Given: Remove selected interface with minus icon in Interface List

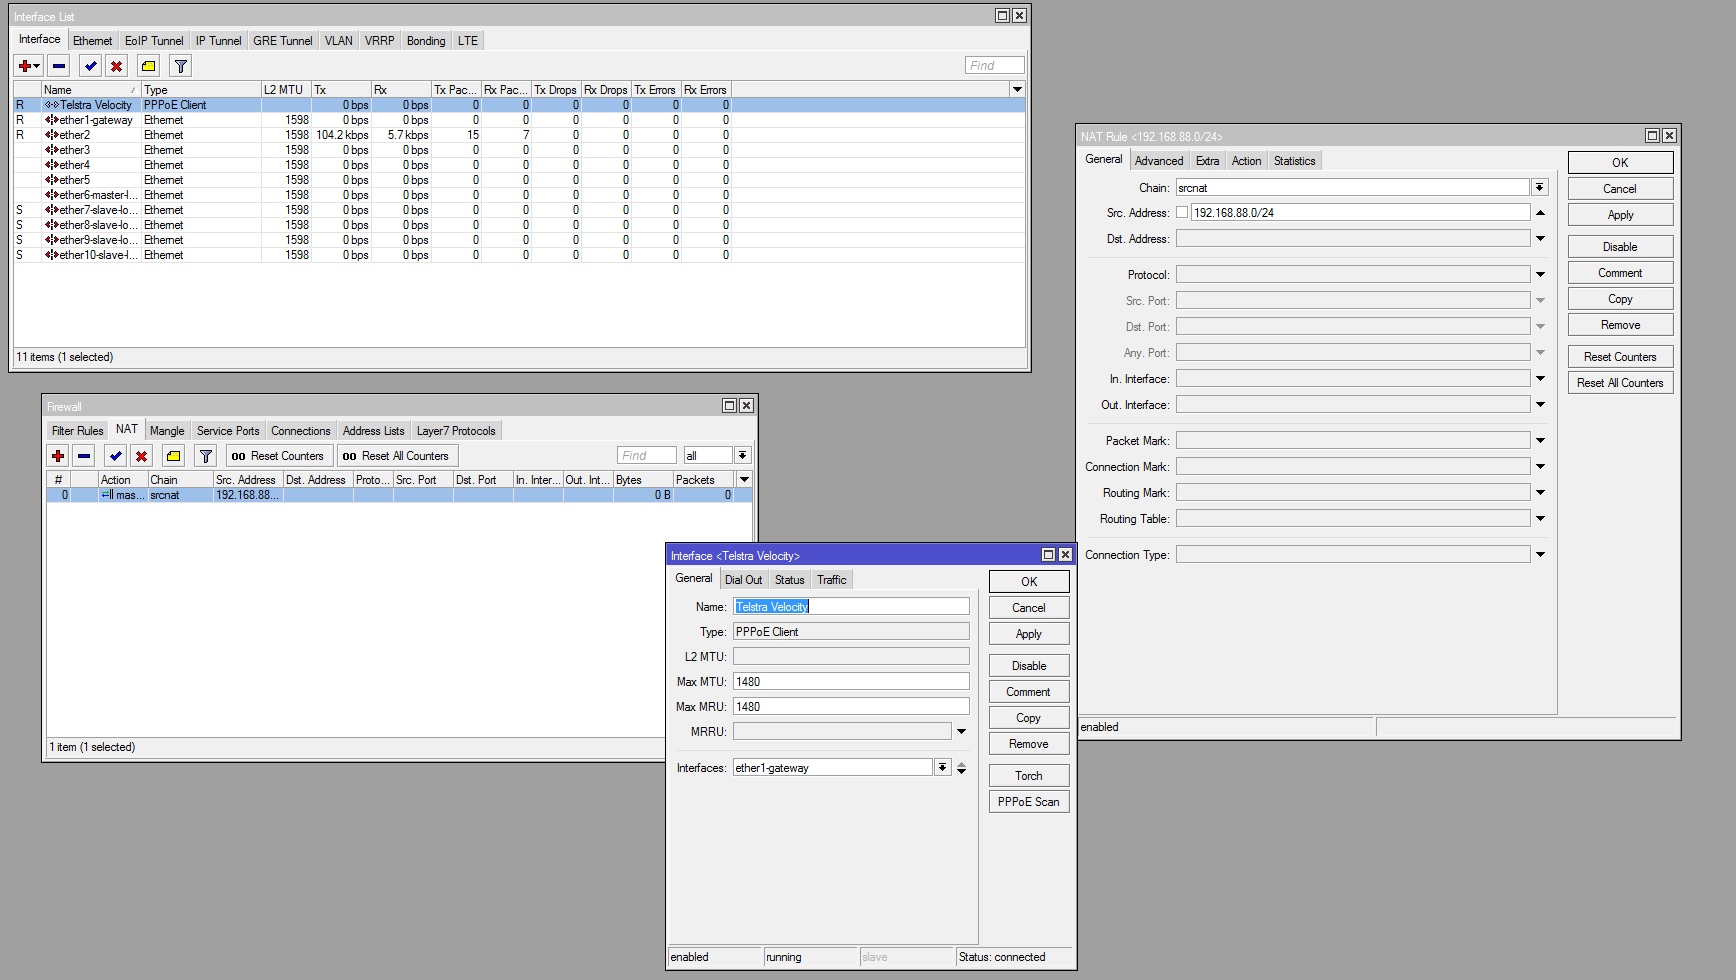Looking at the screenshot, I should pos(59,66).
